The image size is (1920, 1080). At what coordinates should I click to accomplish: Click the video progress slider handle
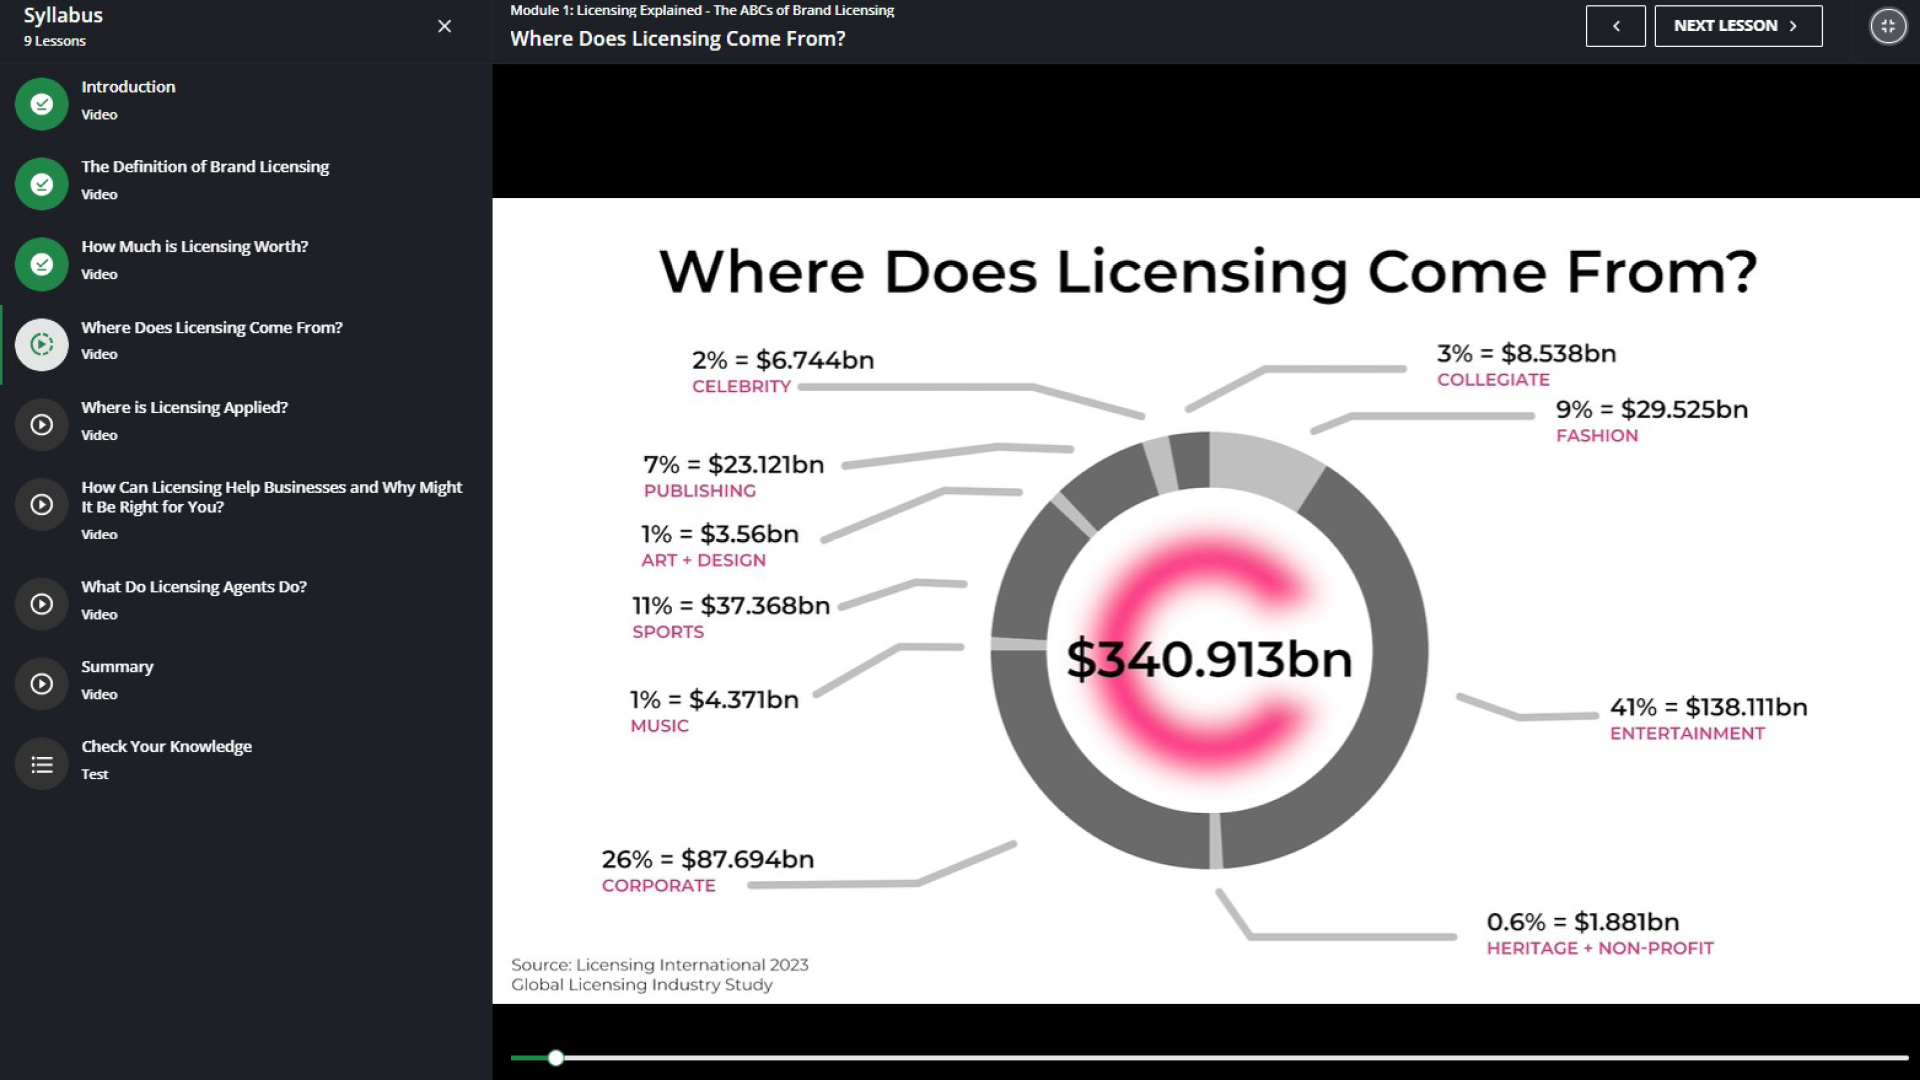tap(555, 1057)
